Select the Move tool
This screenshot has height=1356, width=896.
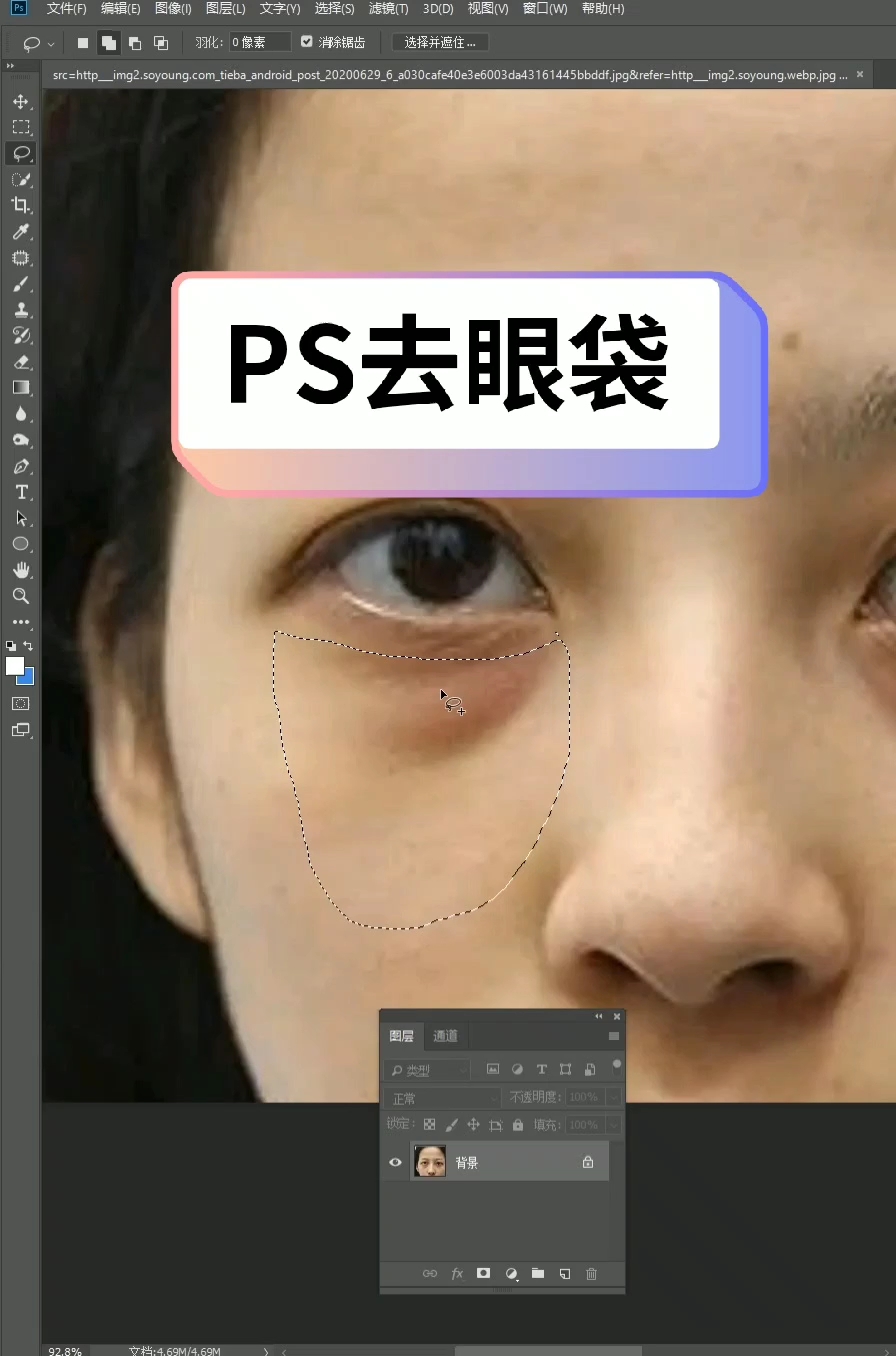20,102
